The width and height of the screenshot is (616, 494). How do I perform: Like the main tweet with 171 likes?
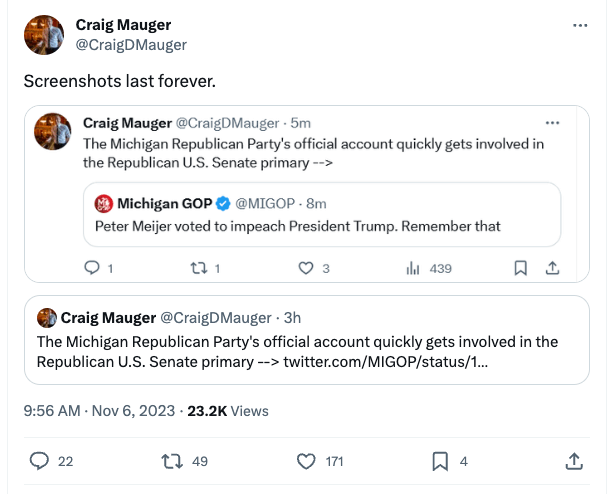pos(307,461)
